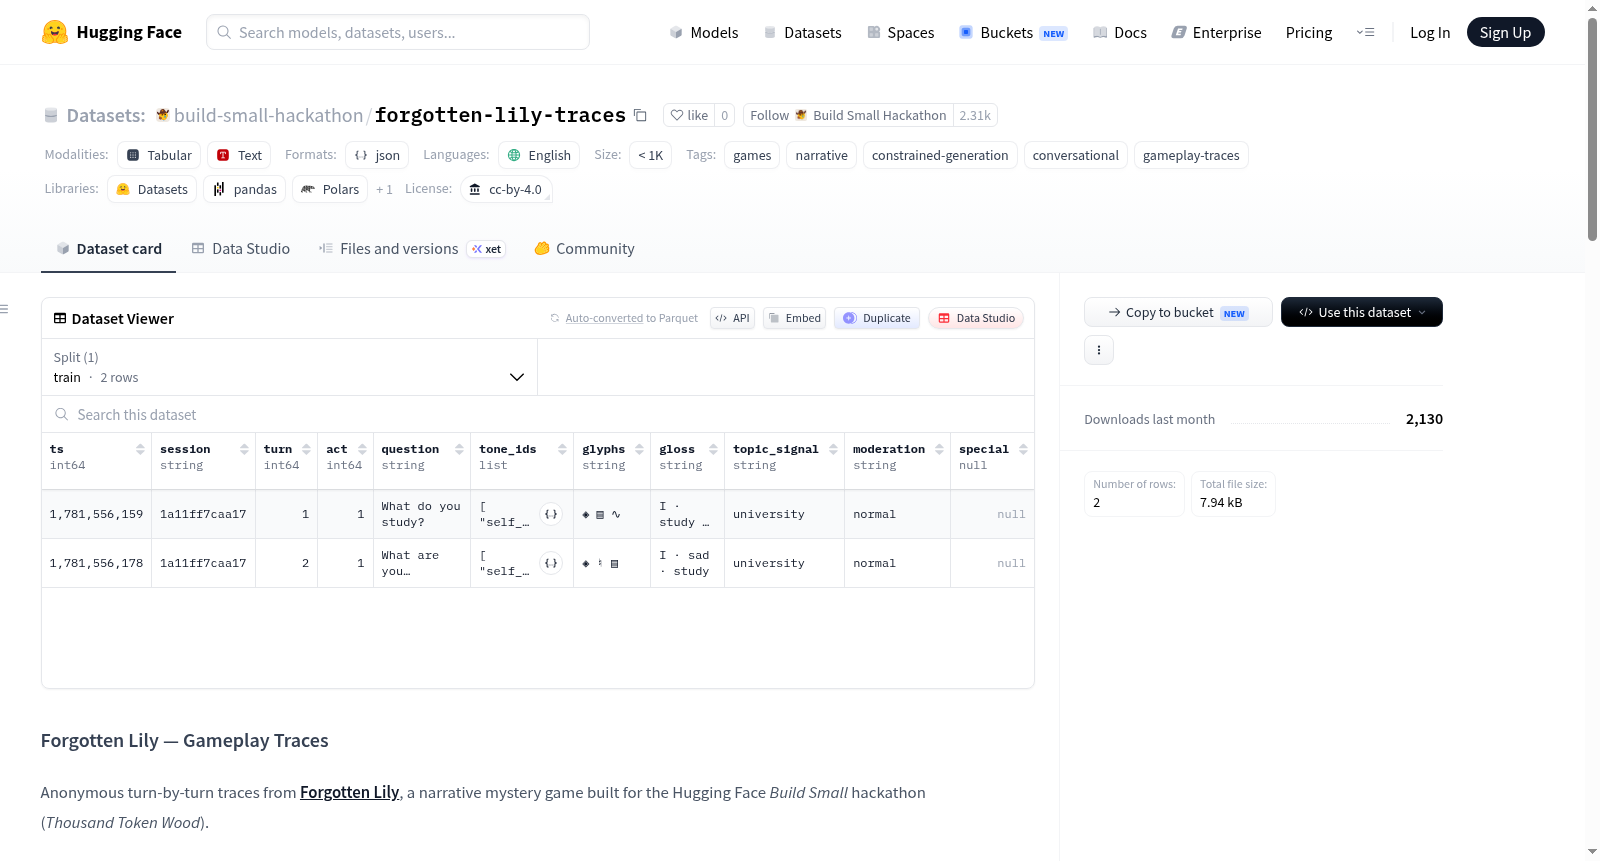Sort by the gloss column
This screenshot has height=861, width=1600.
(713, 450)
